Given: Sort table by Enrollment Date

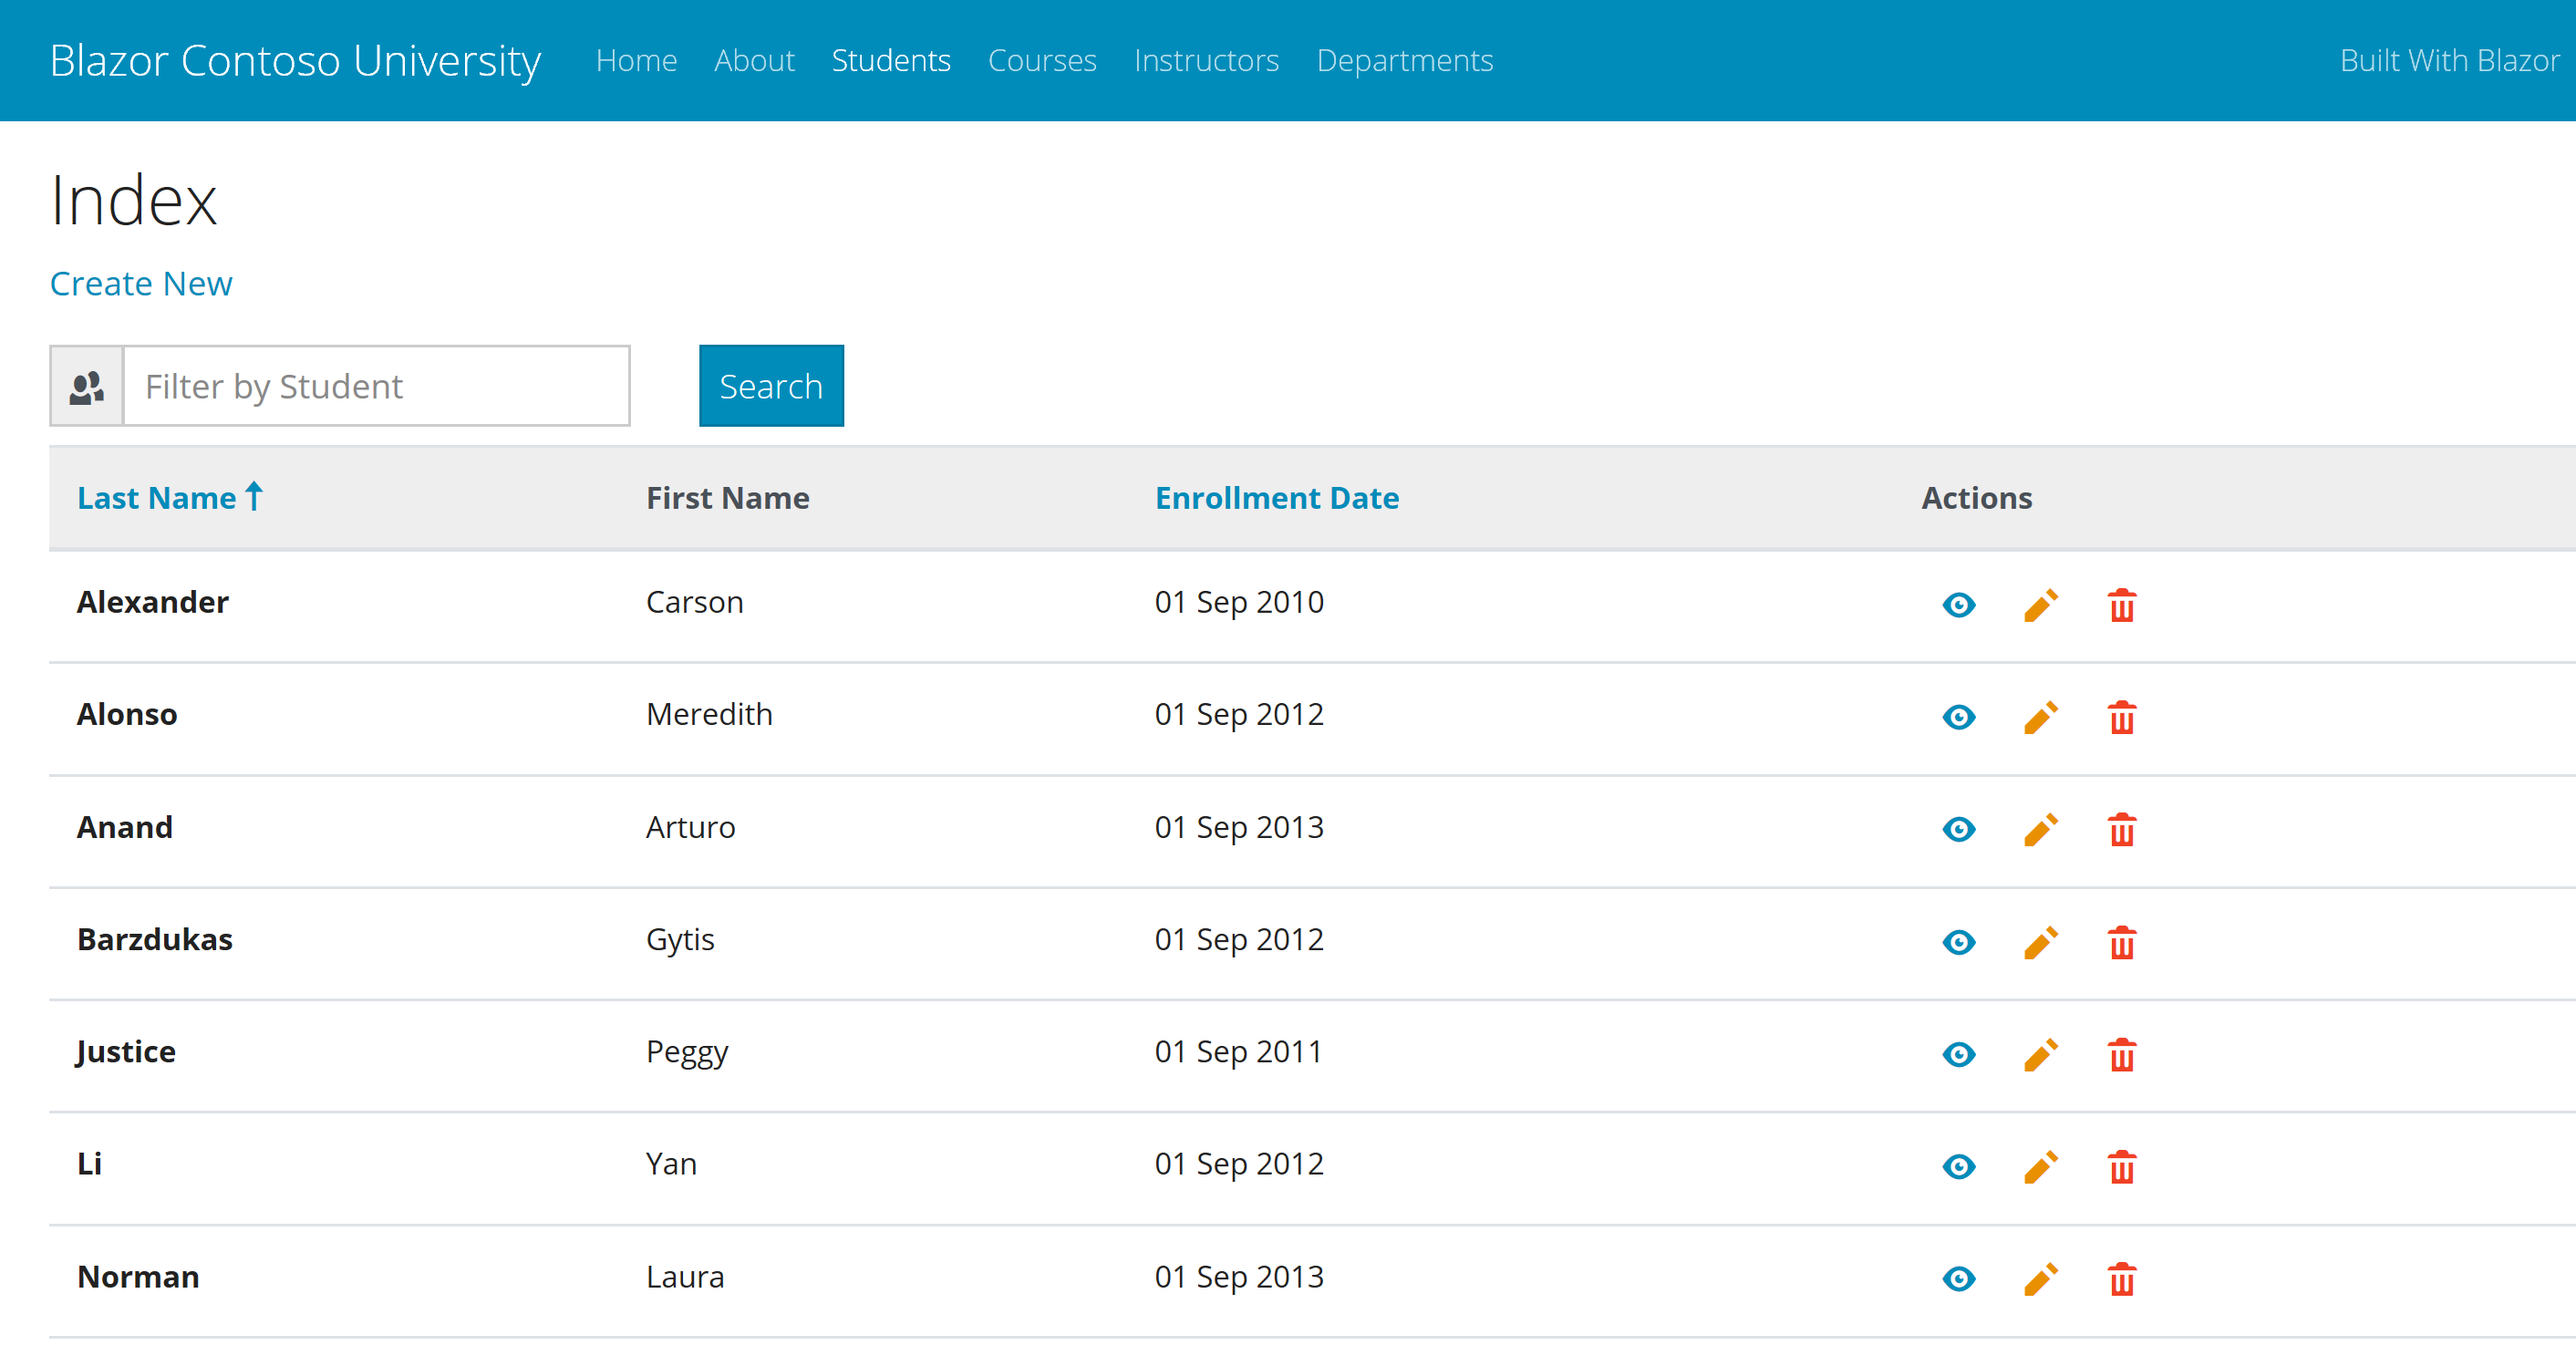Looking at the screenshot, I should pyautogui.click(x=1276, y=497).
